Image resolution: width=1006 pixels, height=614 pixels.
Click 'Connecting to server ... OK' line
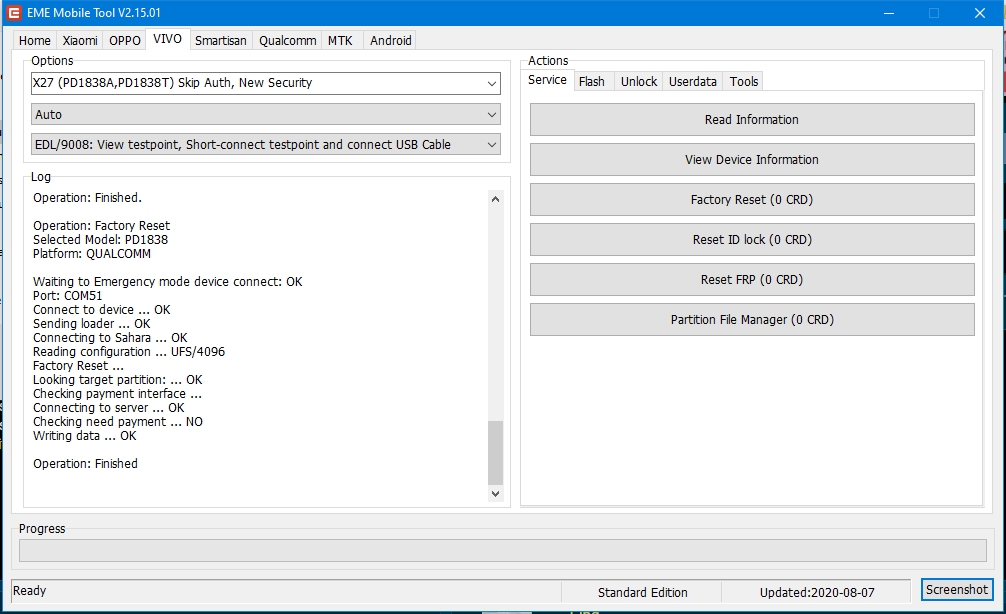108,408
